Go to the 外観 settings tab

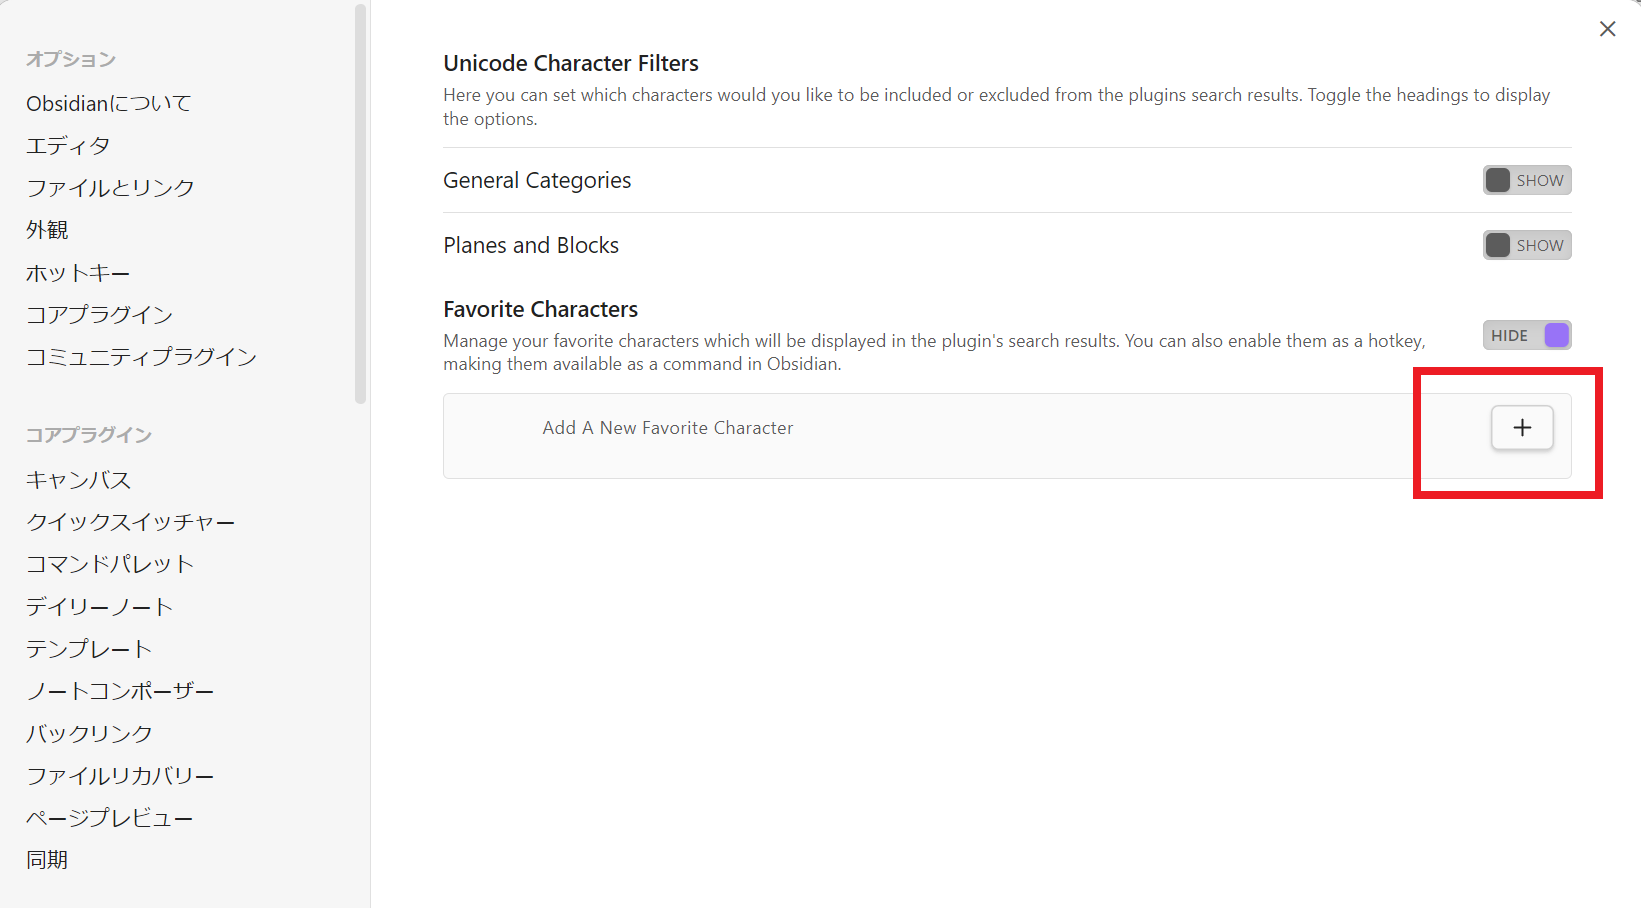(47, 230)
